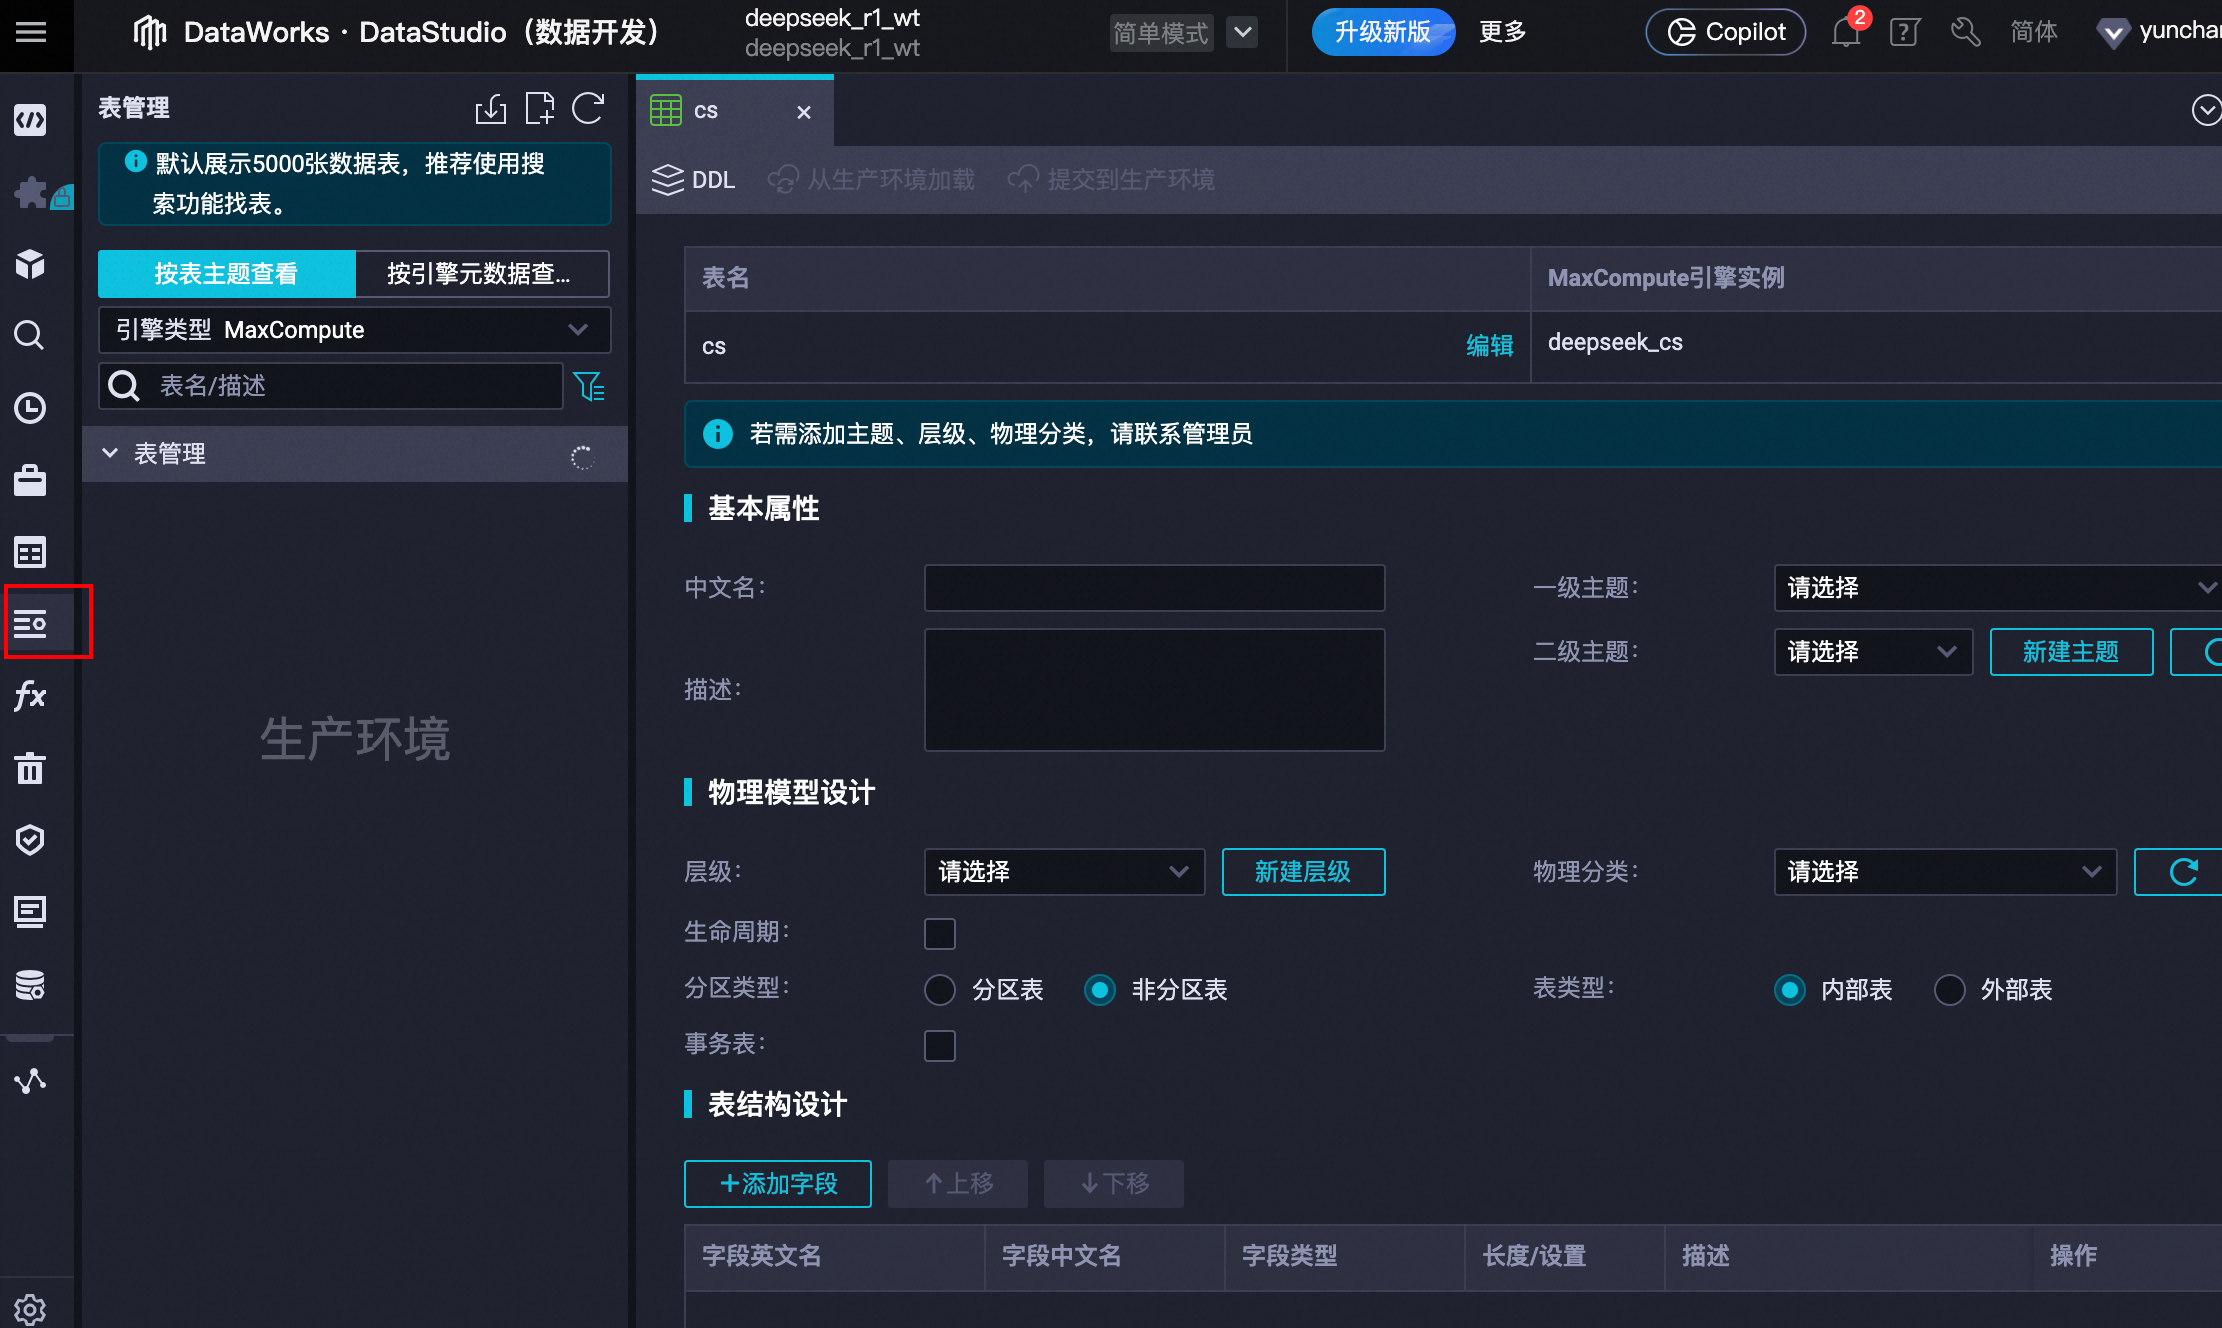2222x1328 pixels.
Task: Click the 新建层级 button
Action: point(1303,872)
